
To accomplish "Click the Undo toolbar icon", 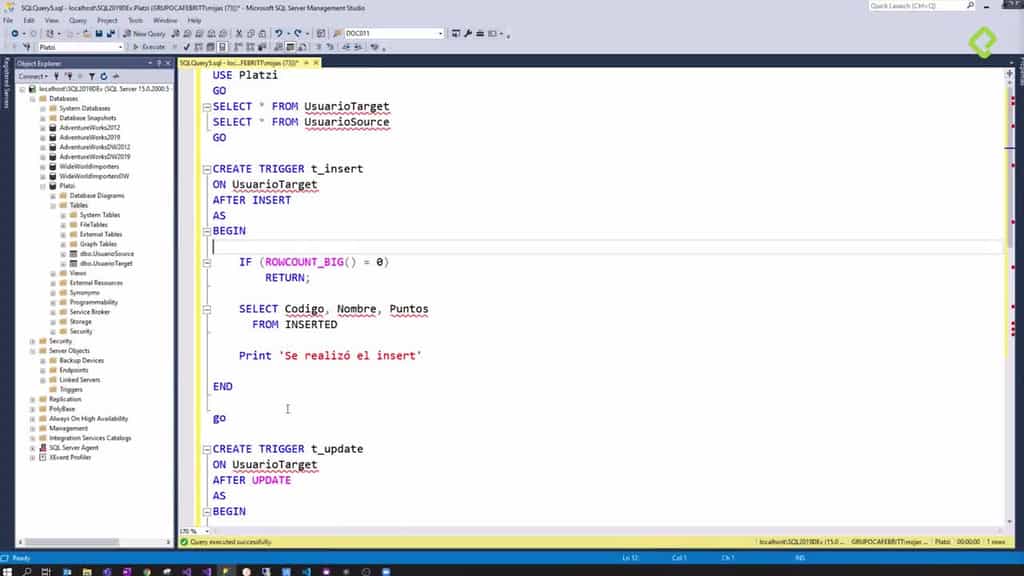I will [279, 33].
